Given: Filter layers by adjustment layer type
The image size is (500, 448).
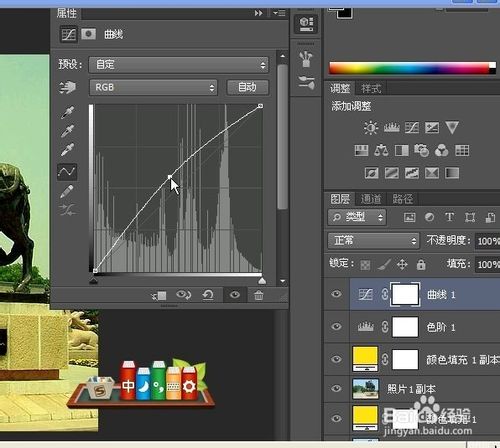Looking at the screenshot, I should coord(430,218).
